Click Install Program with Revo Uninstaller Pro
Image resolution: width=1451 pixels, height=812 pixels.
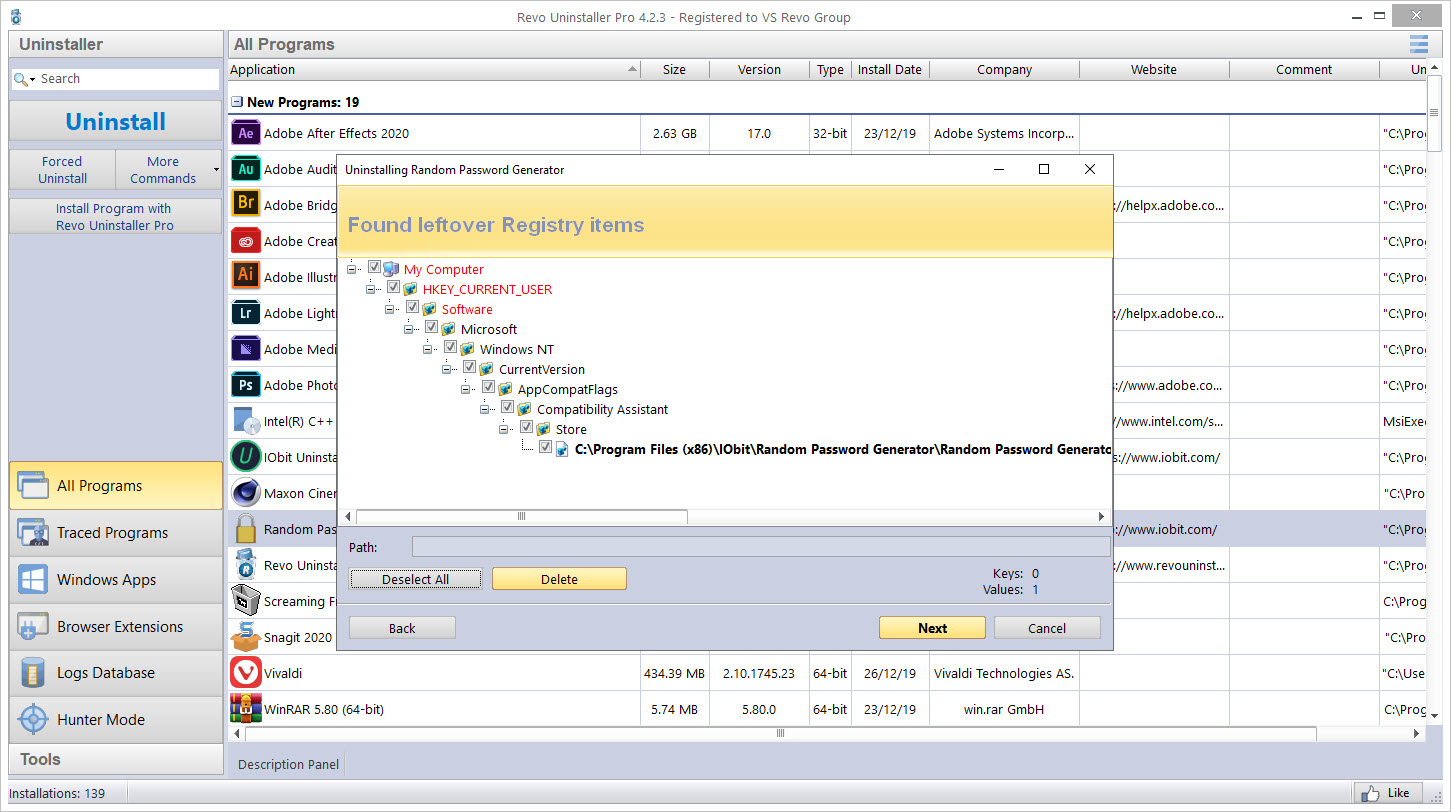[x=116, y=217]
